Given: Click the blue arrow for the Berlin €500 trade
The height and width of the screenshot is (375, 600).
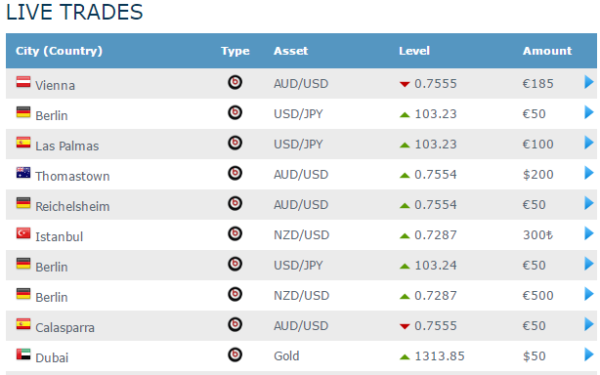Looking at the screenshot, I should coord(589,294).
